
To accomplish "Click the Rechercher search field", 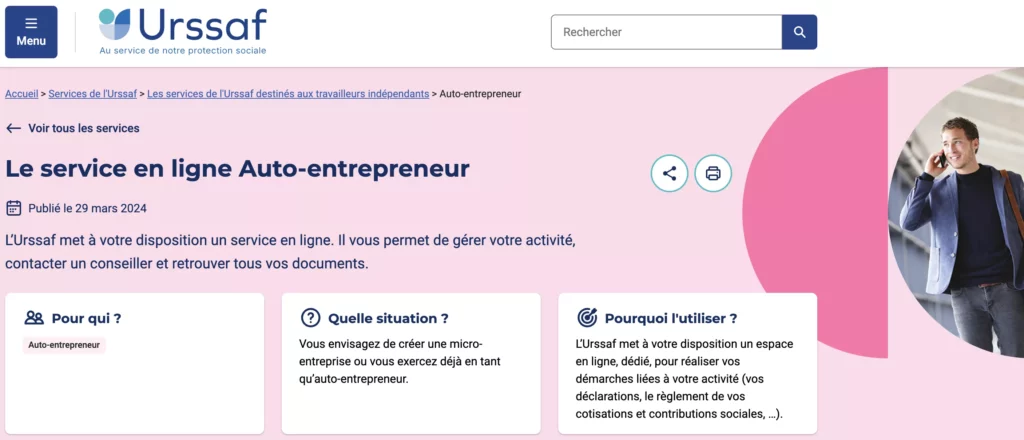I will (666, 32).
